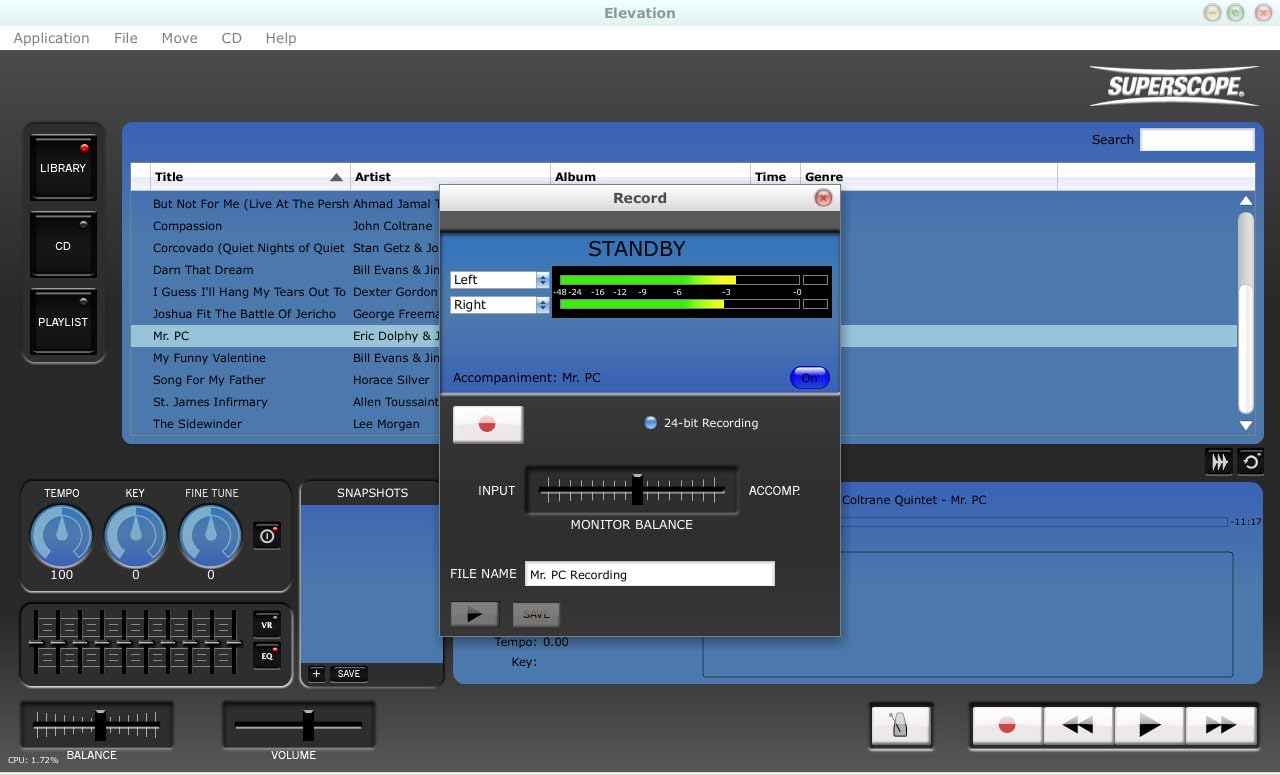Image resolution: width=1280 pixels, height=775 pixels.
Task: Start recording in the Record dialog
Action: tap(487, 424)
